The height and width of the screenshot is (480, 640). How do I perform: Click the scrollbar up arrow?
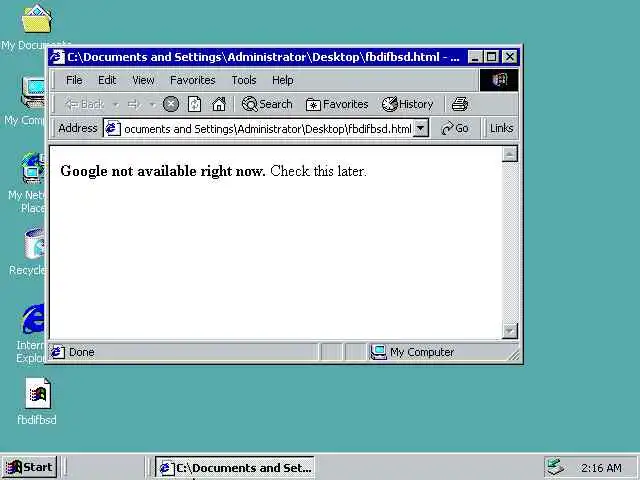coord(509,154)
